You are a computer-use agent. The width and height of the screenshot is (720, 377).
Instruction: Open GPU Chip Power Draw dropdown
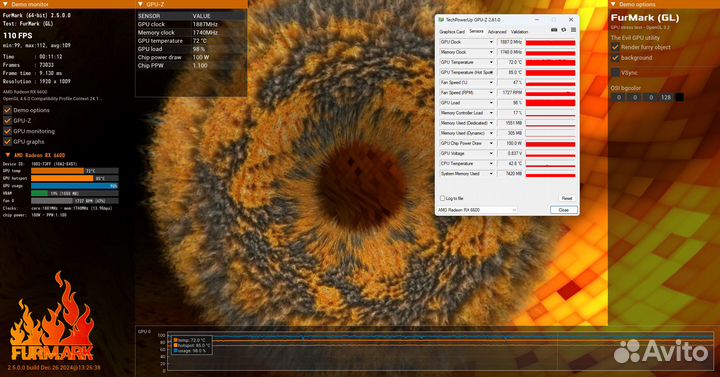(x=491, y=143)
